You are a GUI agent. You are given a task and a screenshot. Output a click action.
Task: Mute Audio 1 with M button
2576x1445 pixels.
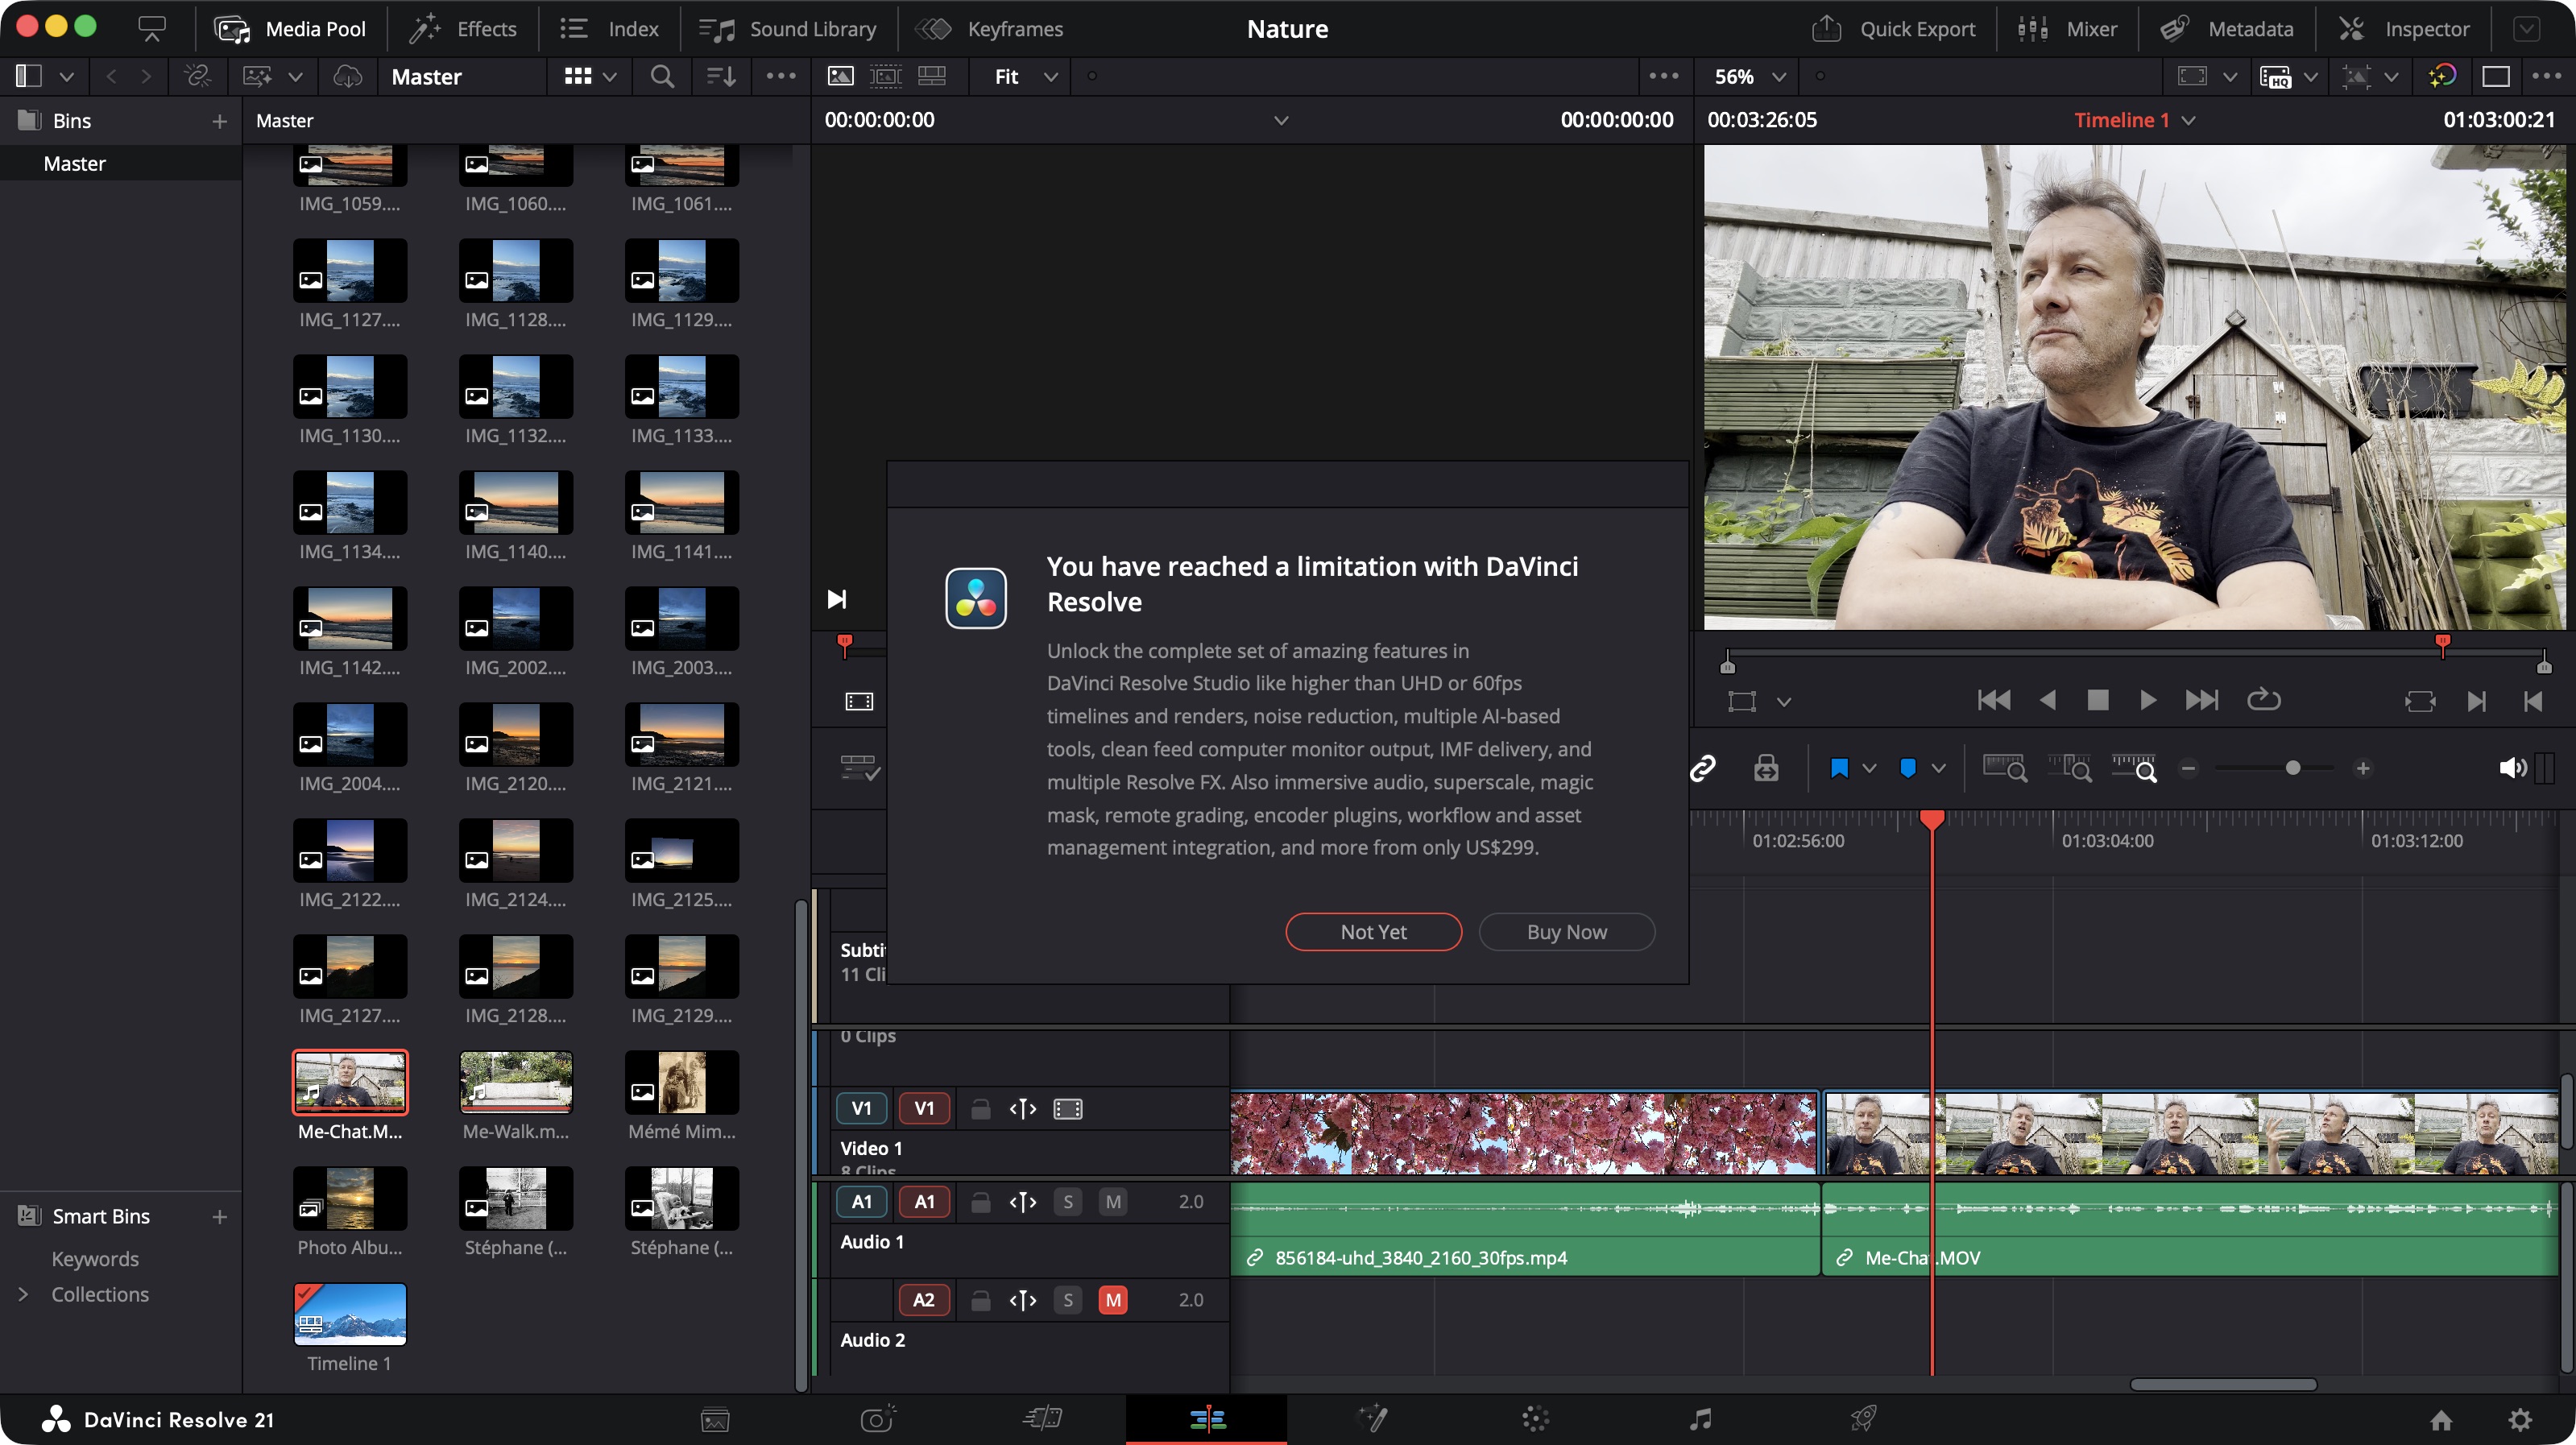click(x=1112, y=1202)
